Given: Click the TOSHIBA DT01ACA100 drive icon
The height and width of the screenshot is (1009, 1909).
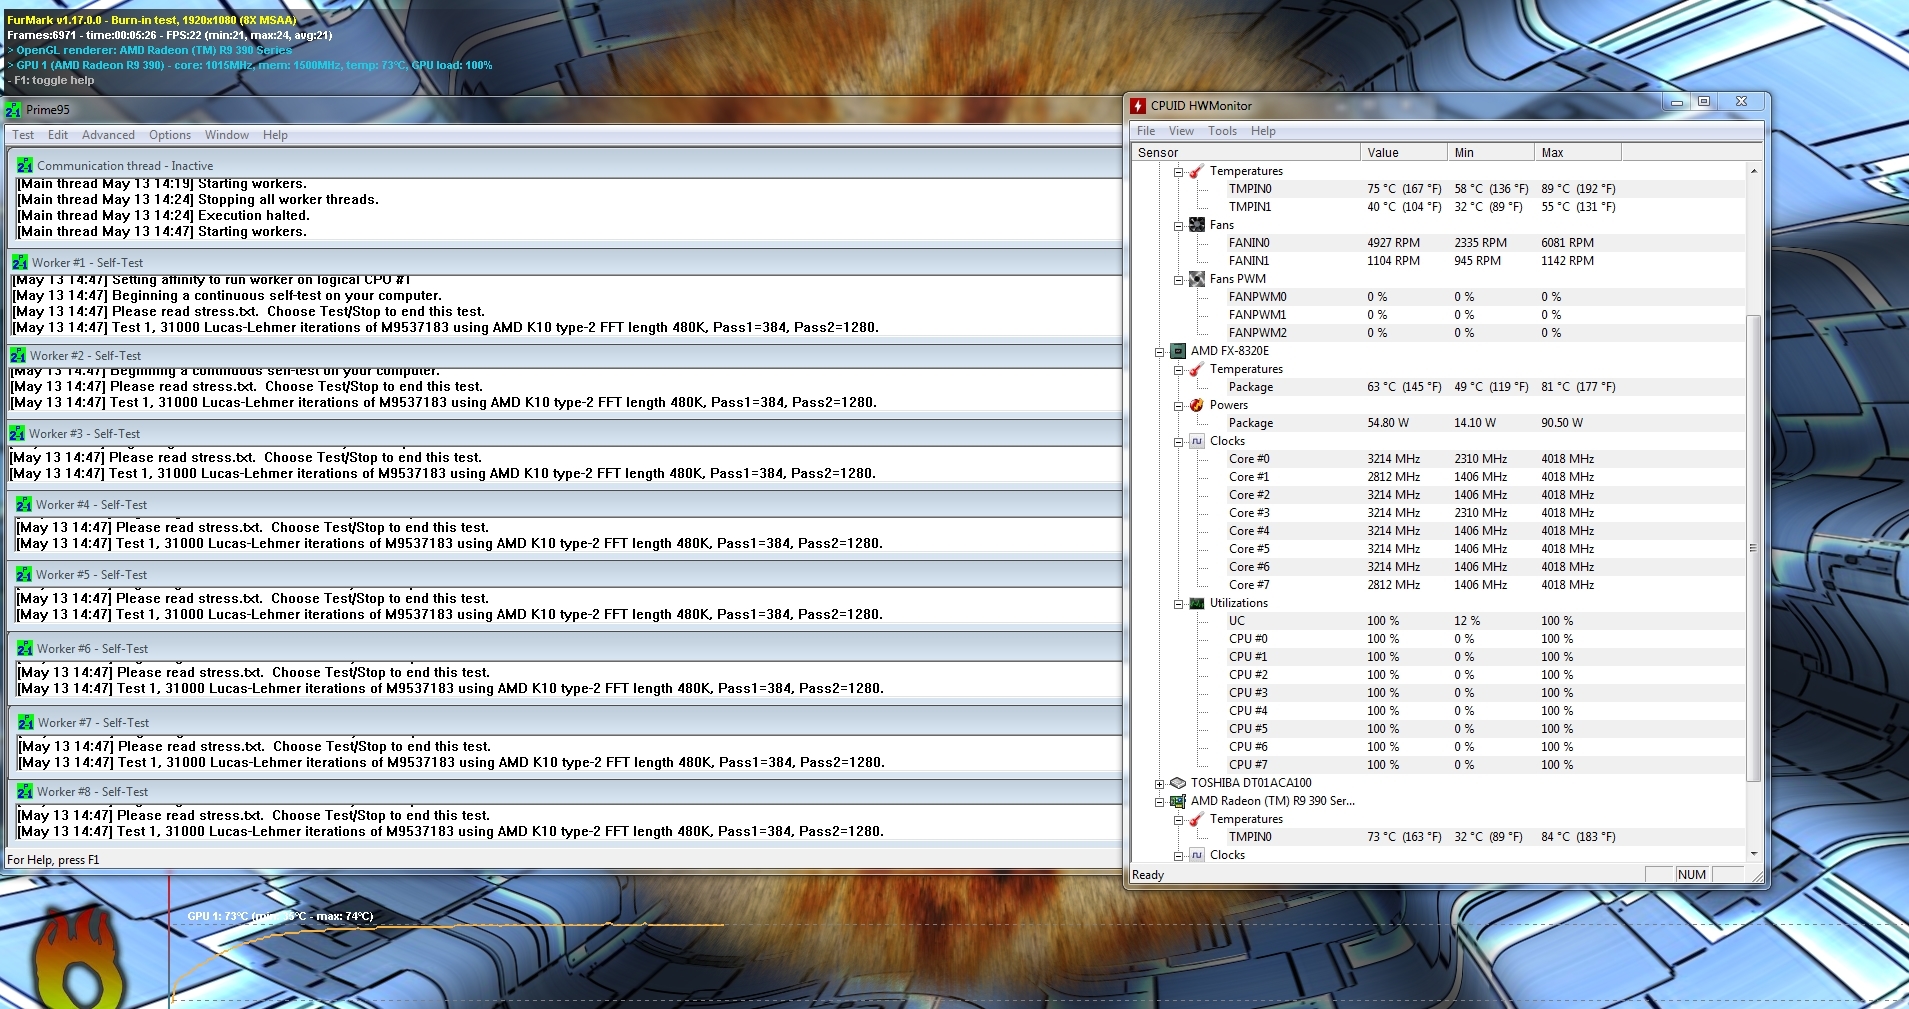Looking at the screenshot, I should tap(1178, 783).
